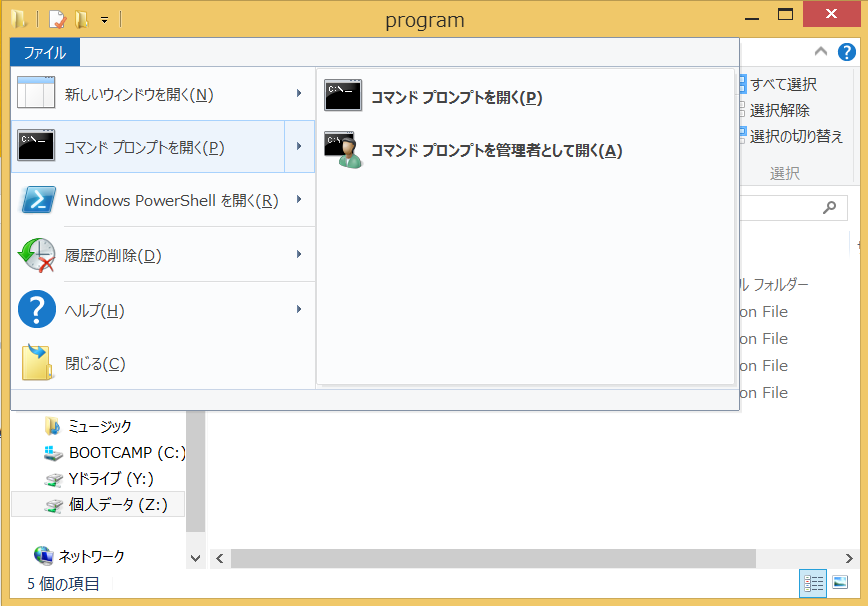The image size is (868, 606).
Task: Click the ミュージック tree label
Action: [100, 426]
